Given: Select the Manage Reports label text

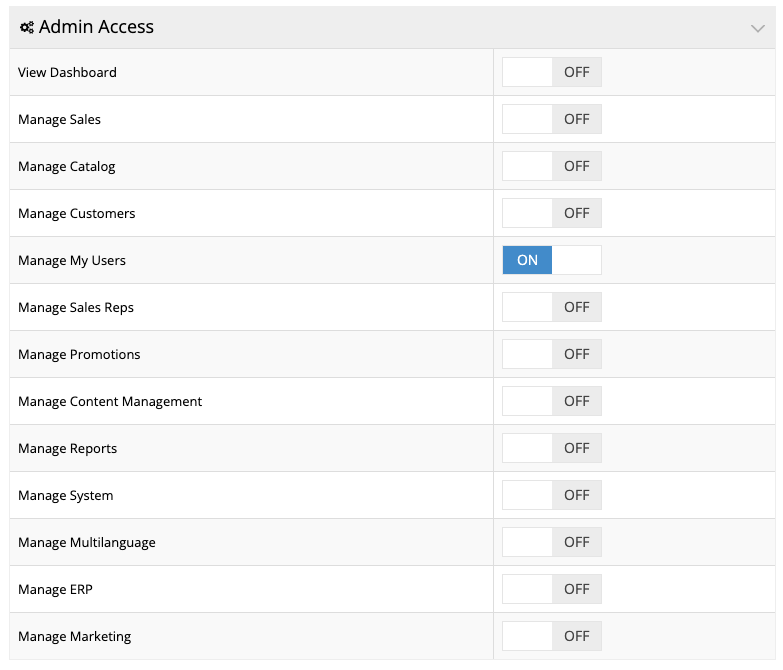Looking at the screenshot, I should [x=67, y=449].
